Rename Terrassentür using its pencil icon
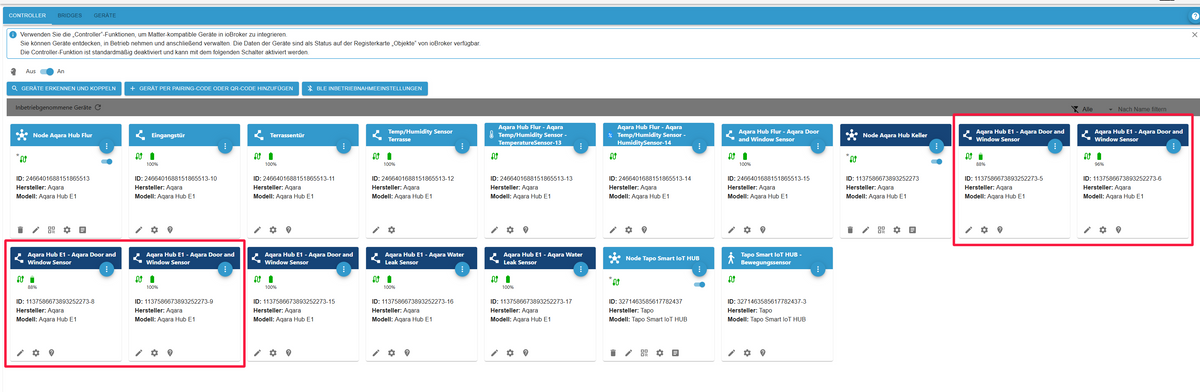Screen dimensions: 1200x392 pos(257,229)
